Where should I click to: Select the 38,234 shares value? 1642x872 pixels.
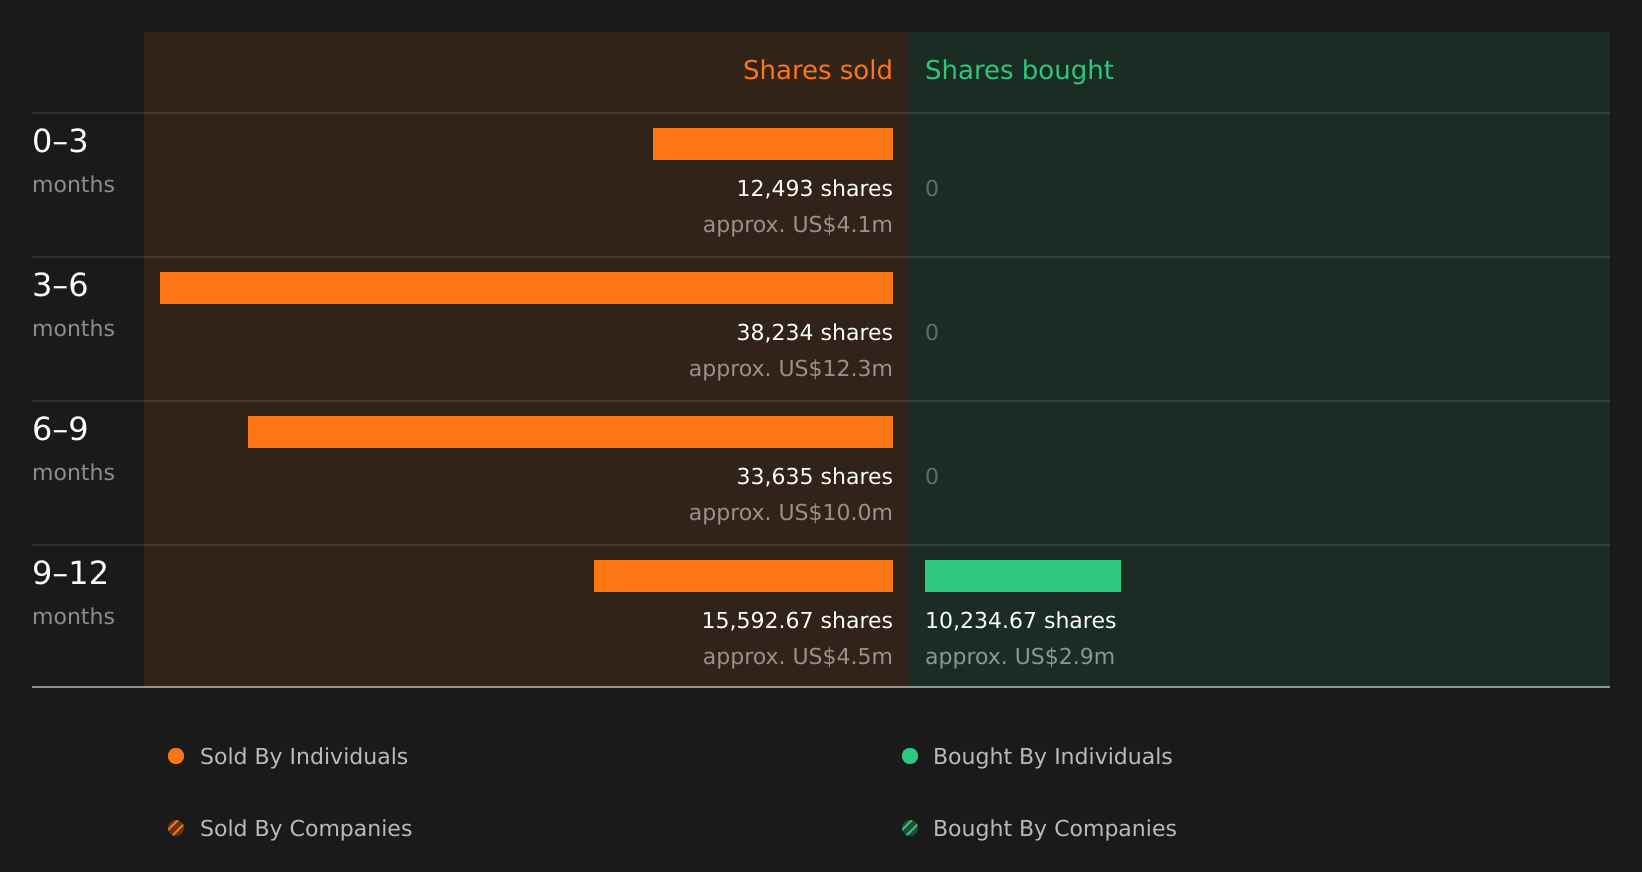pyautogui.click(x=814, y=333)
